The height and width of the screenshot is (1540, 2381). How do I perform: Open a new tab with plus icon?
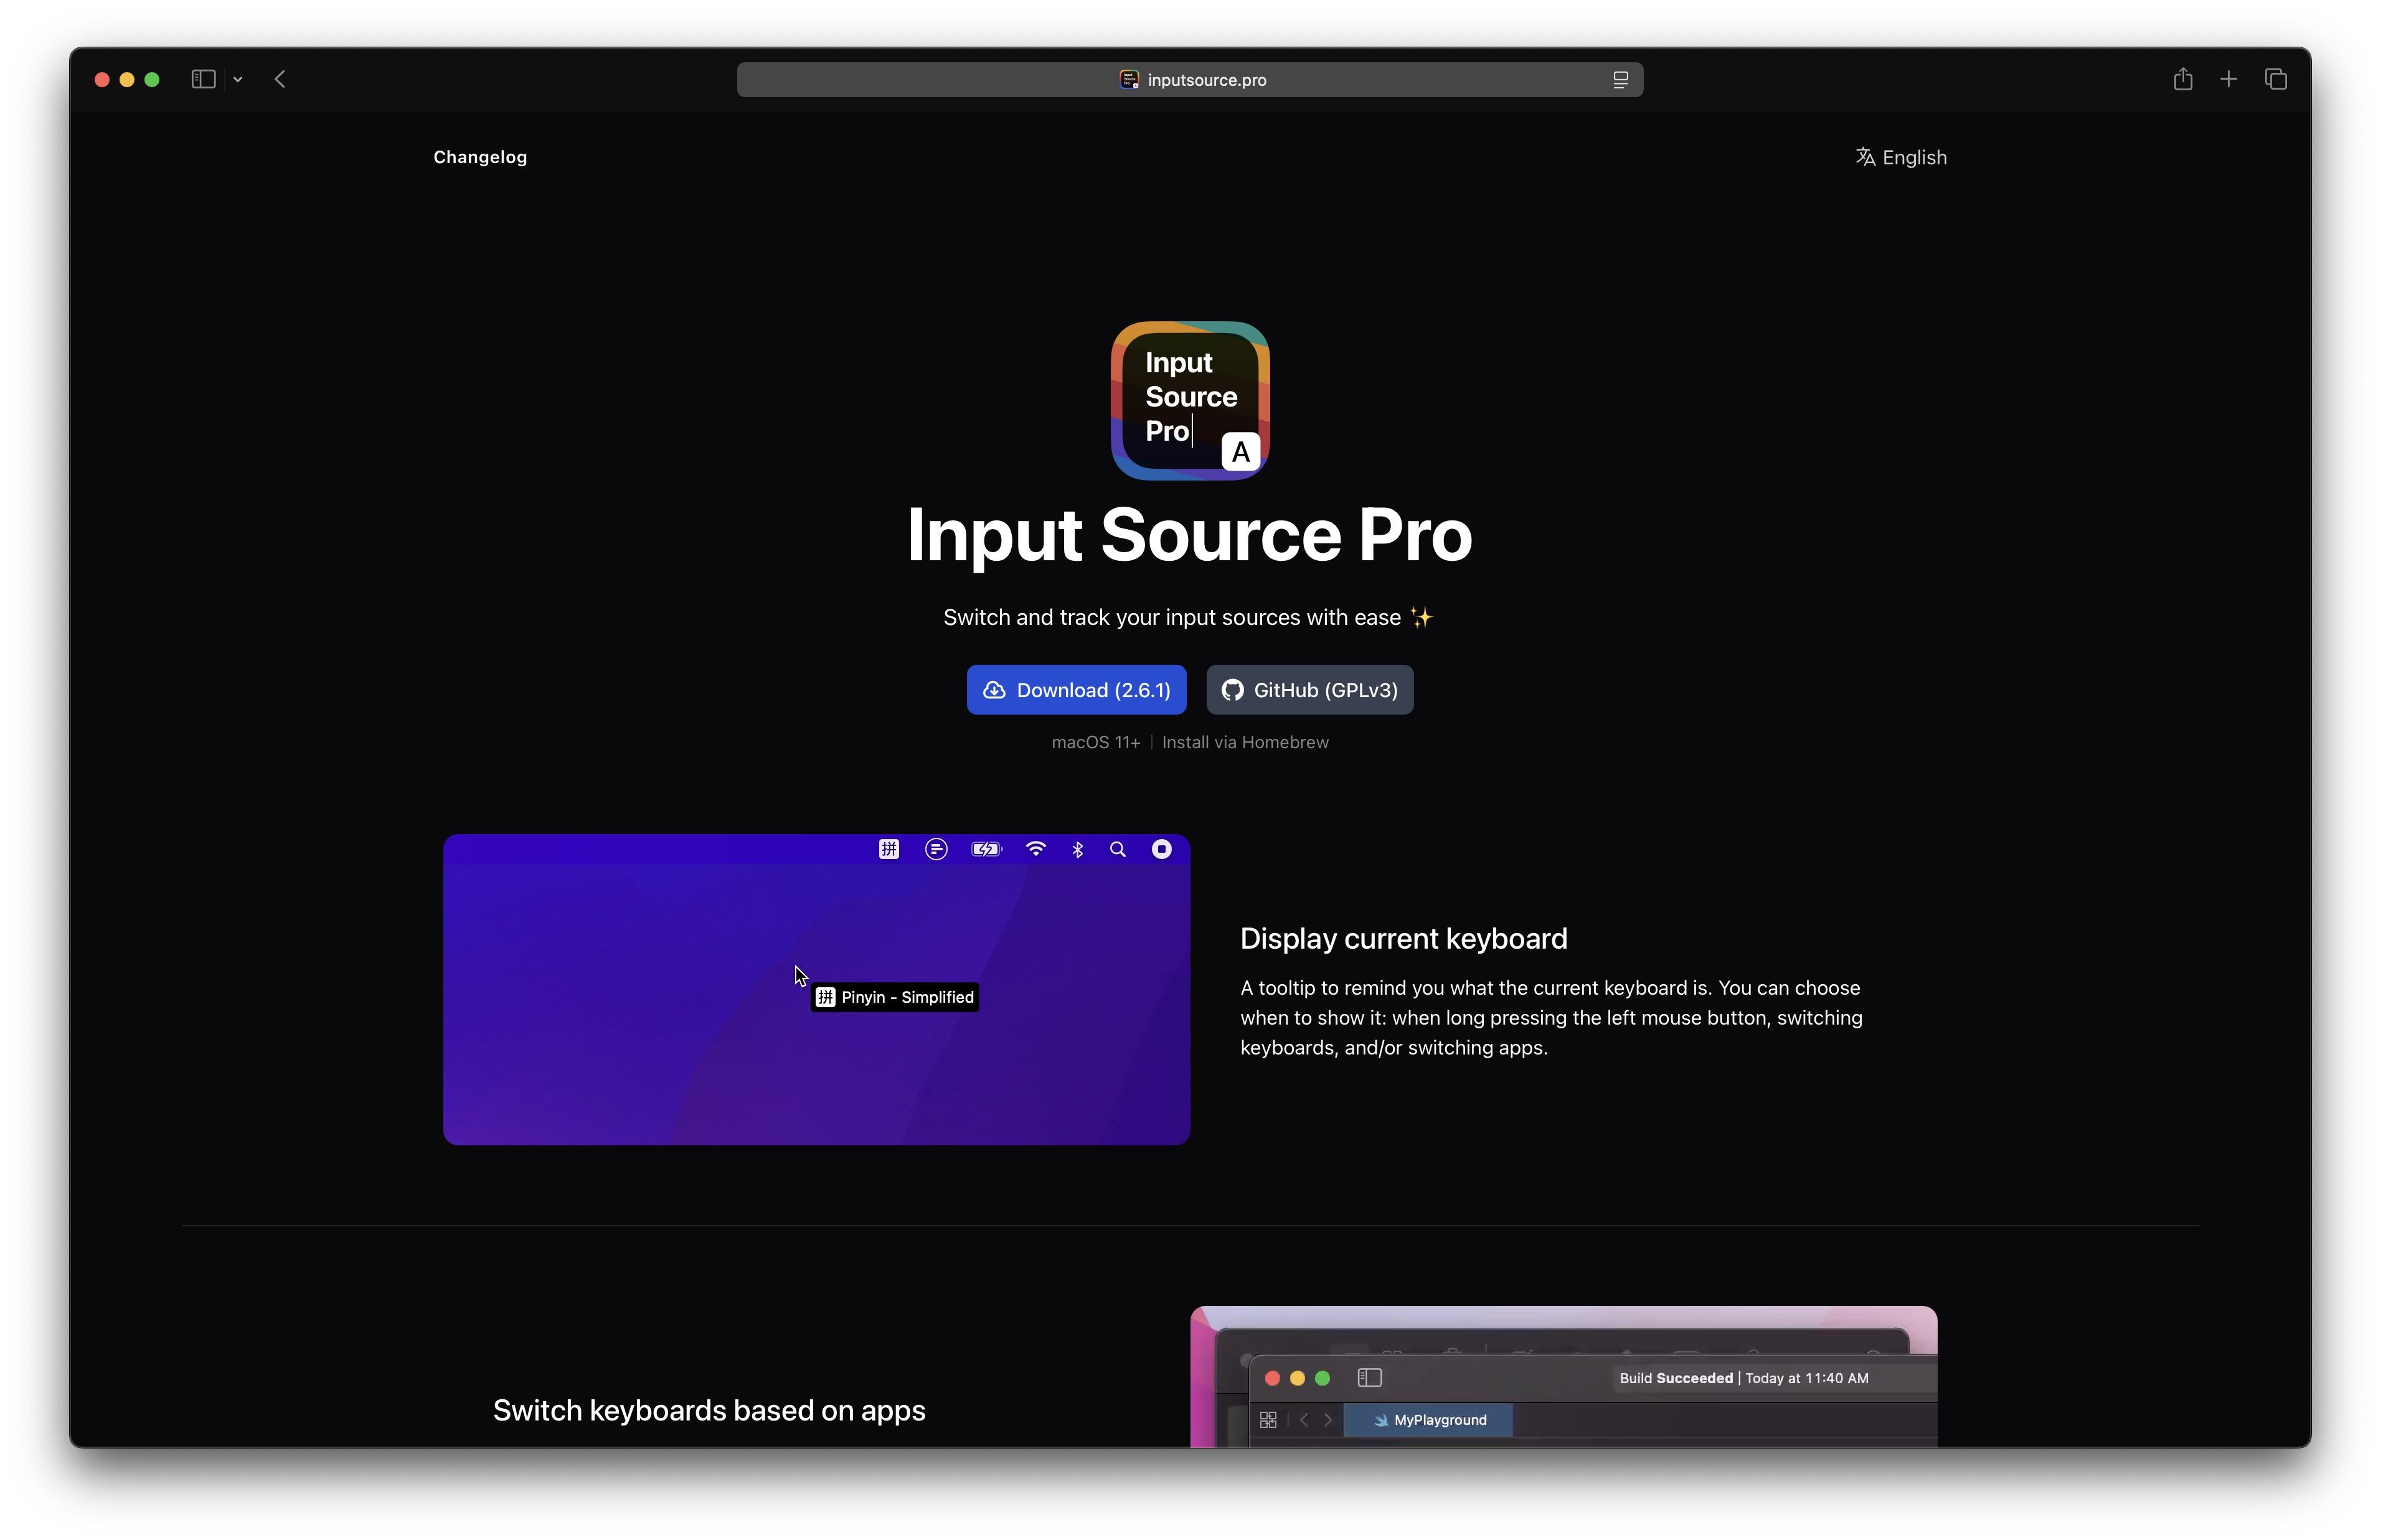2228,79
